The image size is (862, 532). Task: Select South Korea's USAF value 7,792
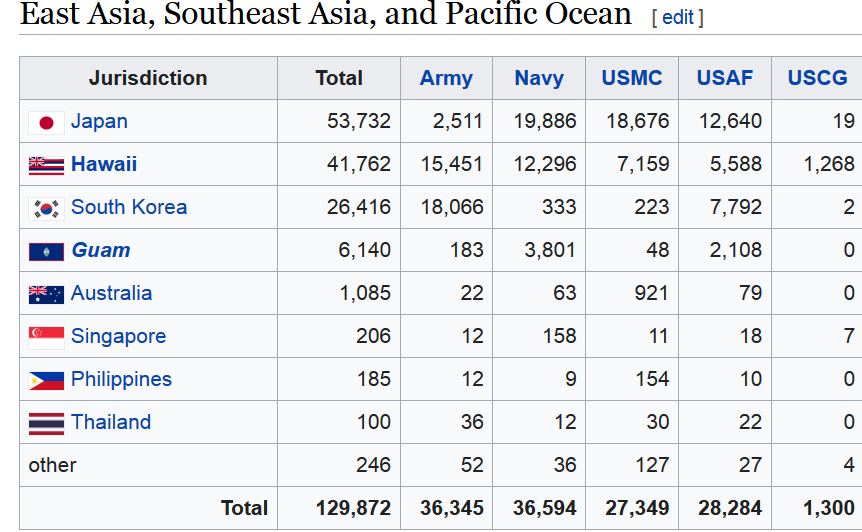point(736,207)
